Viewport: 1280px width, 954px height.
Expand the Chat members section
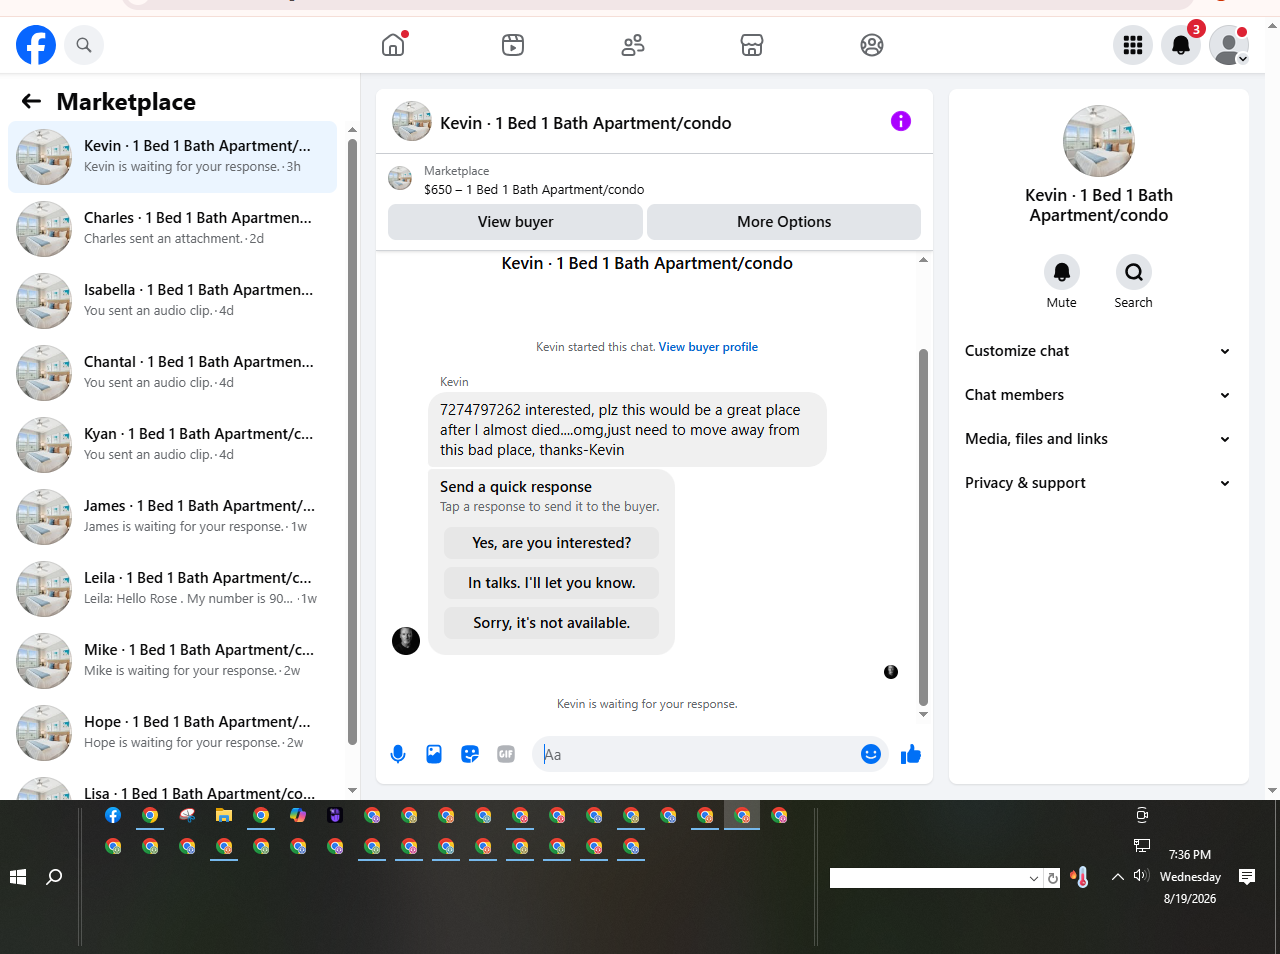(1098, 395)
